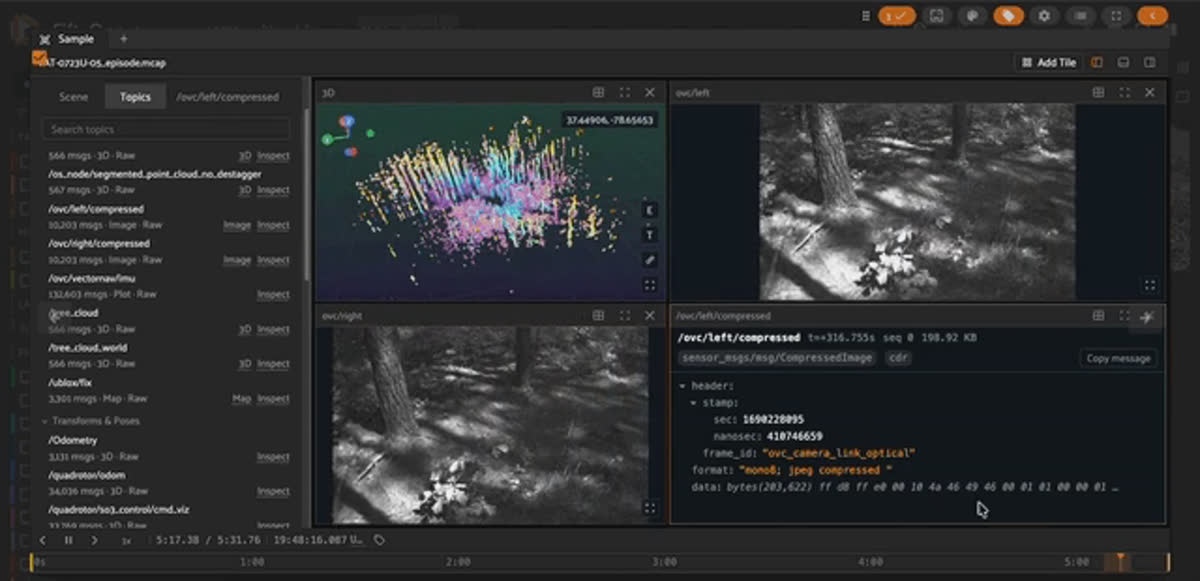The height and width of the screenshot is (581, 1200).
Task: Click Inspect for /ovc/left/compressed topic
Action: click(273, 226)
